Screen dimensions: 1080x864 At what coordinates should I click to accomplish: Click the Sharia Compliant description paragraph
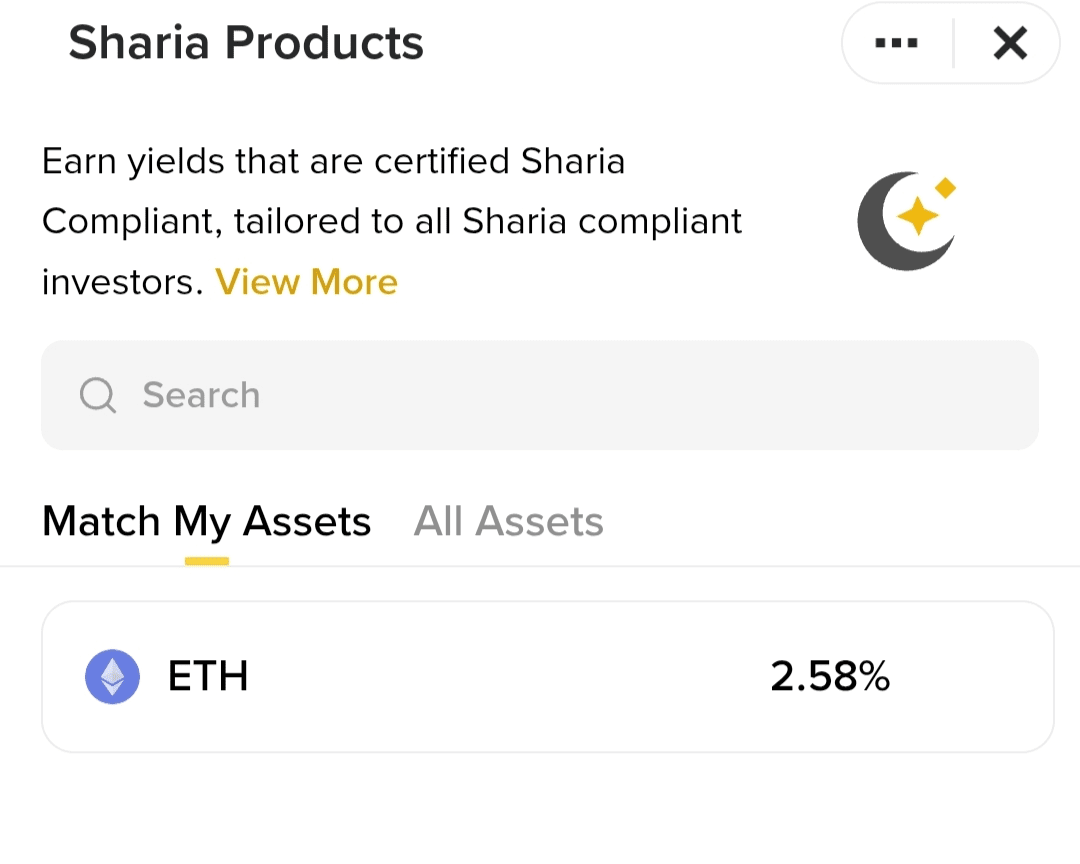coord(392,221)
